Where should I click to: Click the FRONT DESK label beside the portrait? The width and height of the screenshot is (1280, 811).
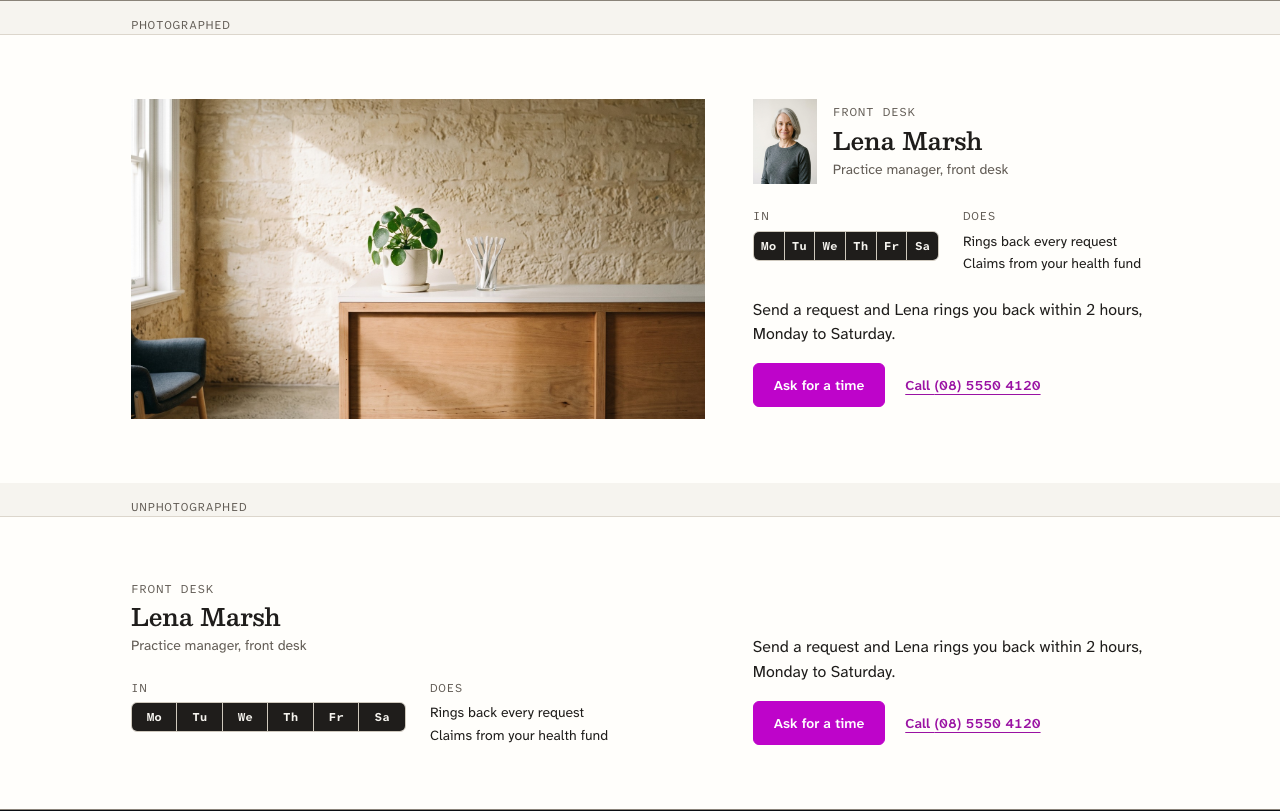[874, 112]
